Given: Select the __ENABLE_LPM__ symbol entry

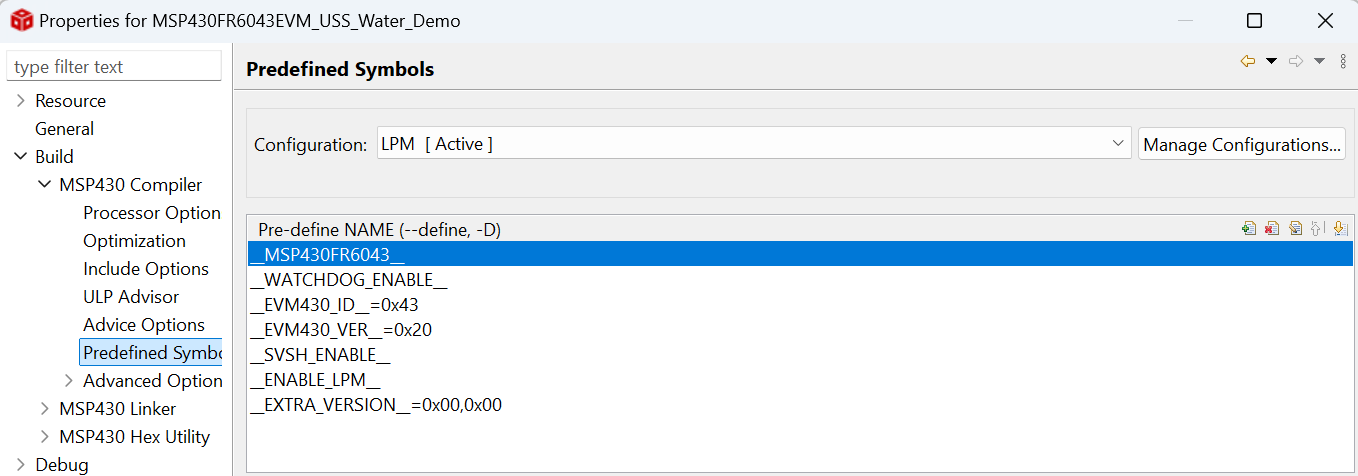Looking at the screenshot, I should 316,380.
